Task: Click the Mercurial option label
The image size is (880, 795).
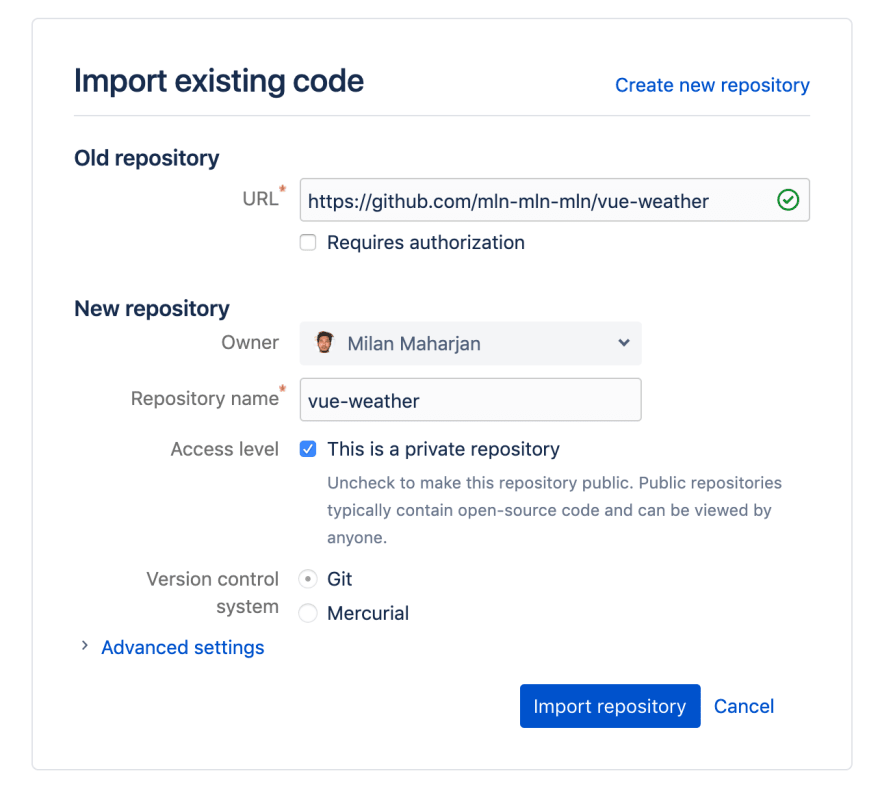Action: (x=368, y=613)
